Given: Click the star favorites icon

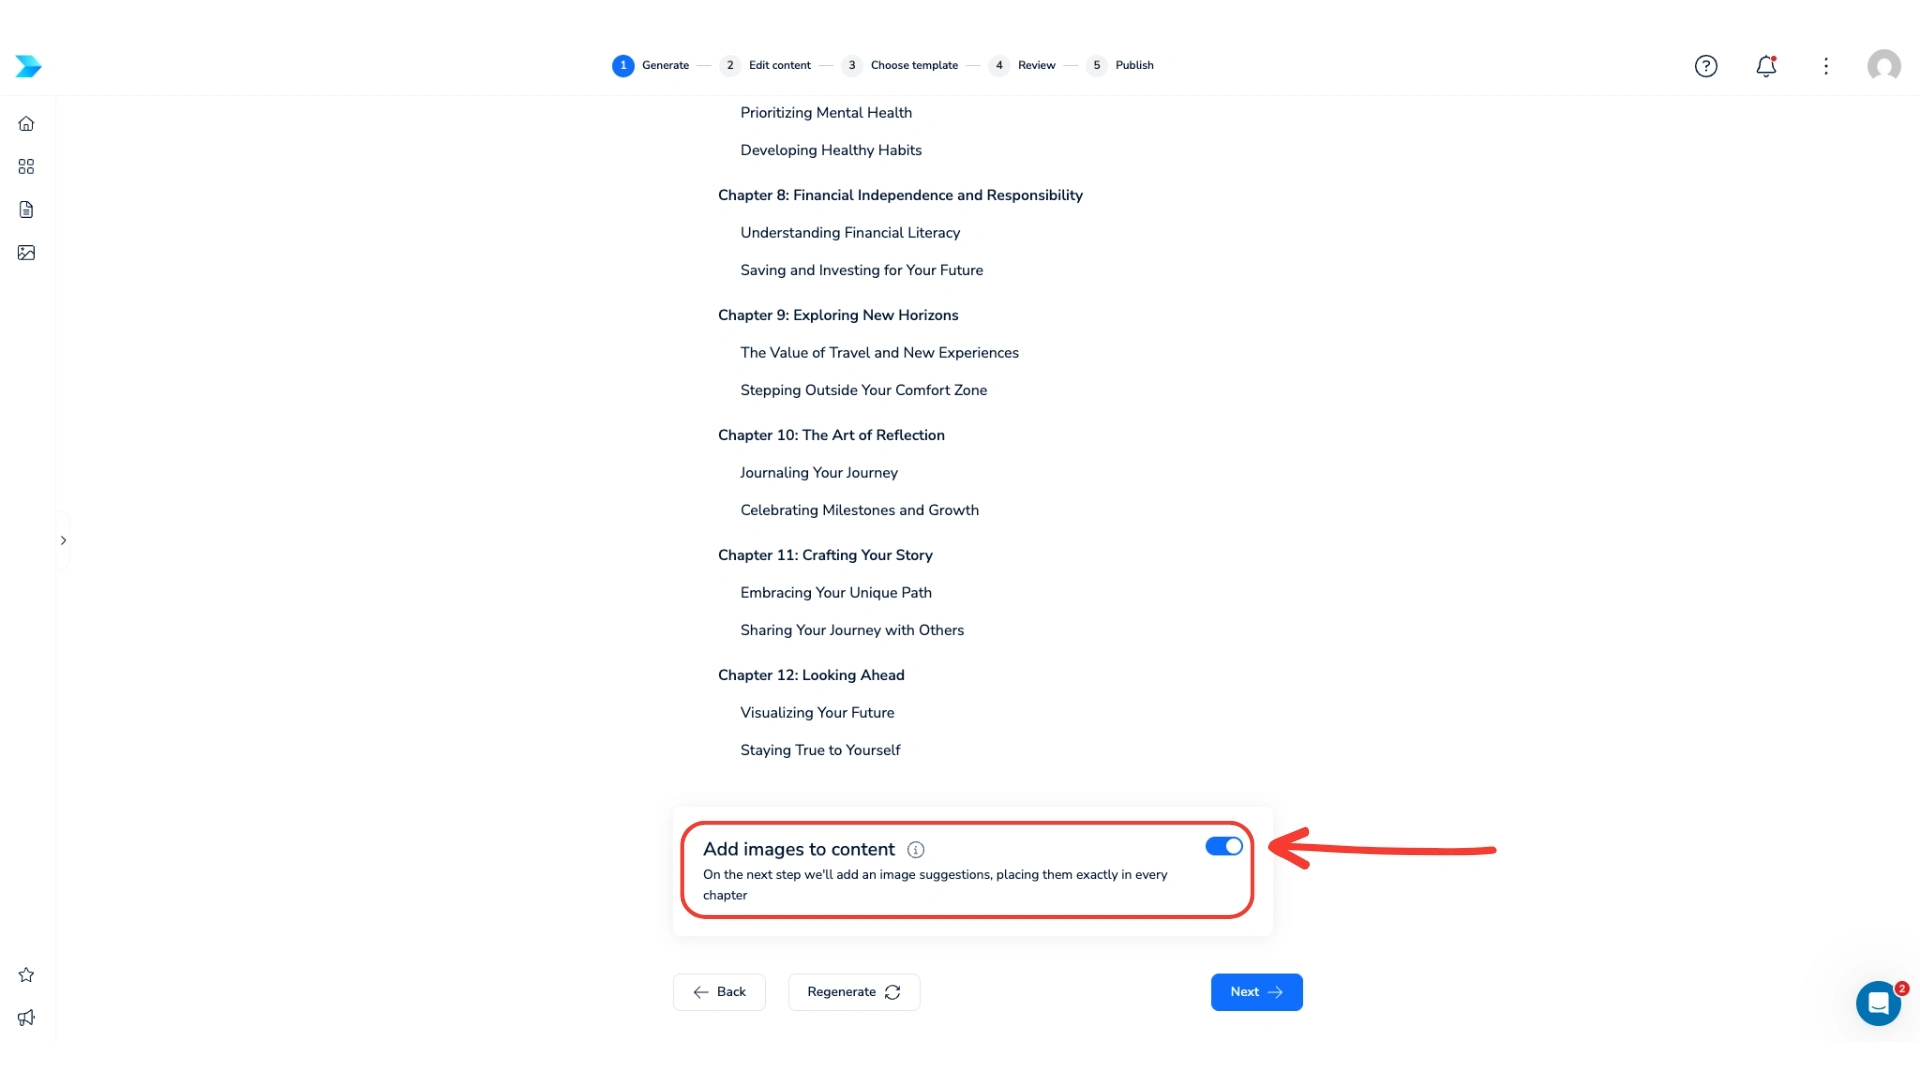Looking at the screenshot, I should [x=26, y=975].
